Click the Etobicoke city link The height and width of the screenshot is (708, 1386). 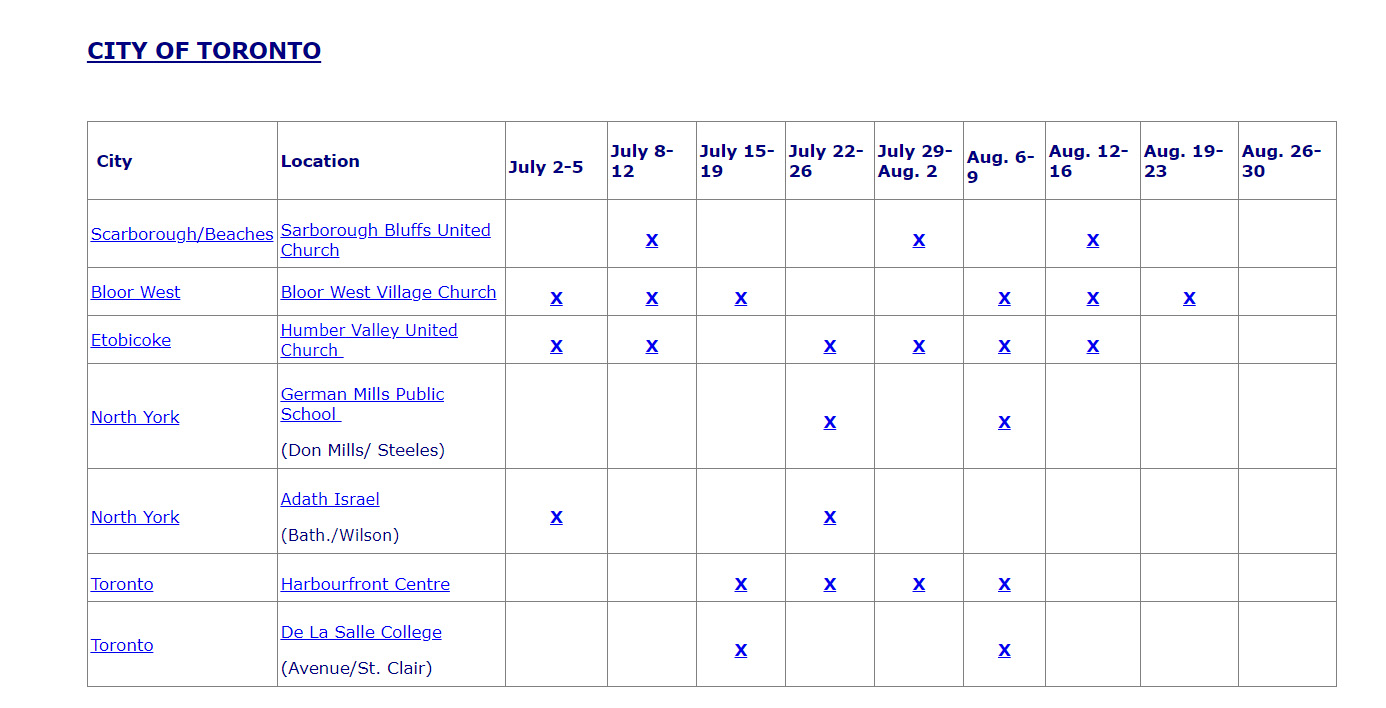pyautogui.click(x=131, y=340)
